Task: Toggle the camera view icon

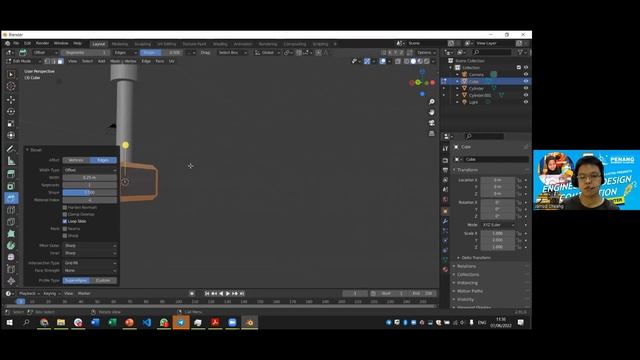Action: [x=432, y=123]
